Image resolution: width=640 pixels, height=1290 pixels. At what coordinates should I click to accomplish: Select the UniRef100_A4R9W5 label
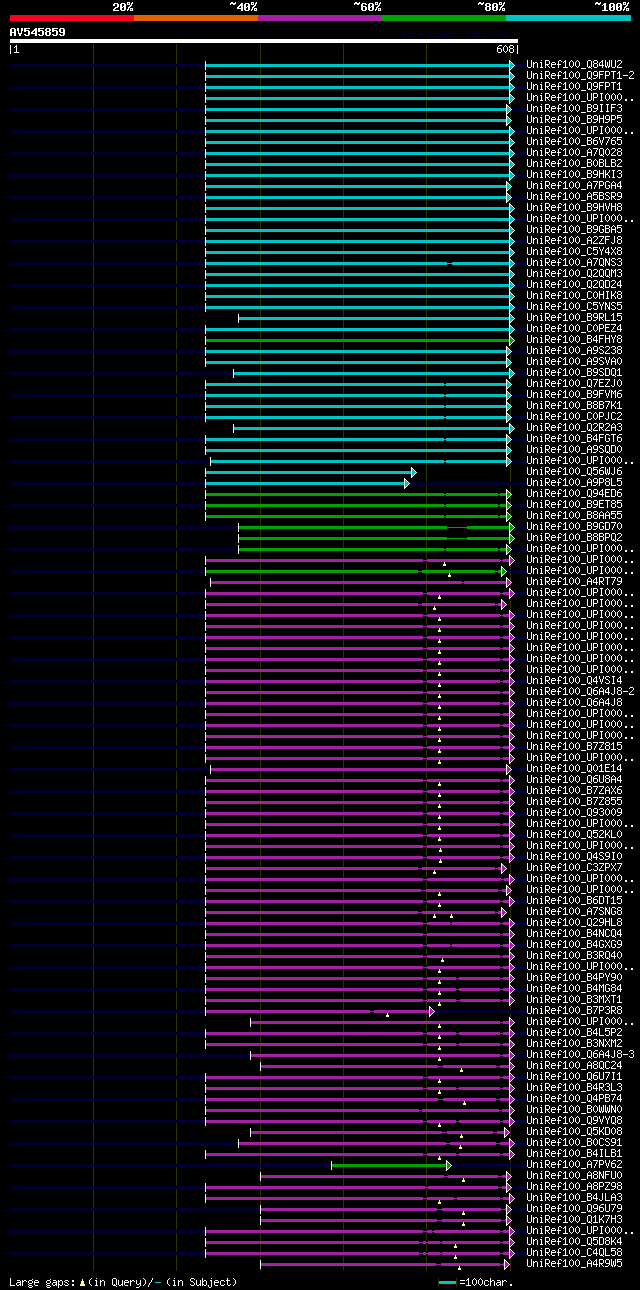(574, 1263)
